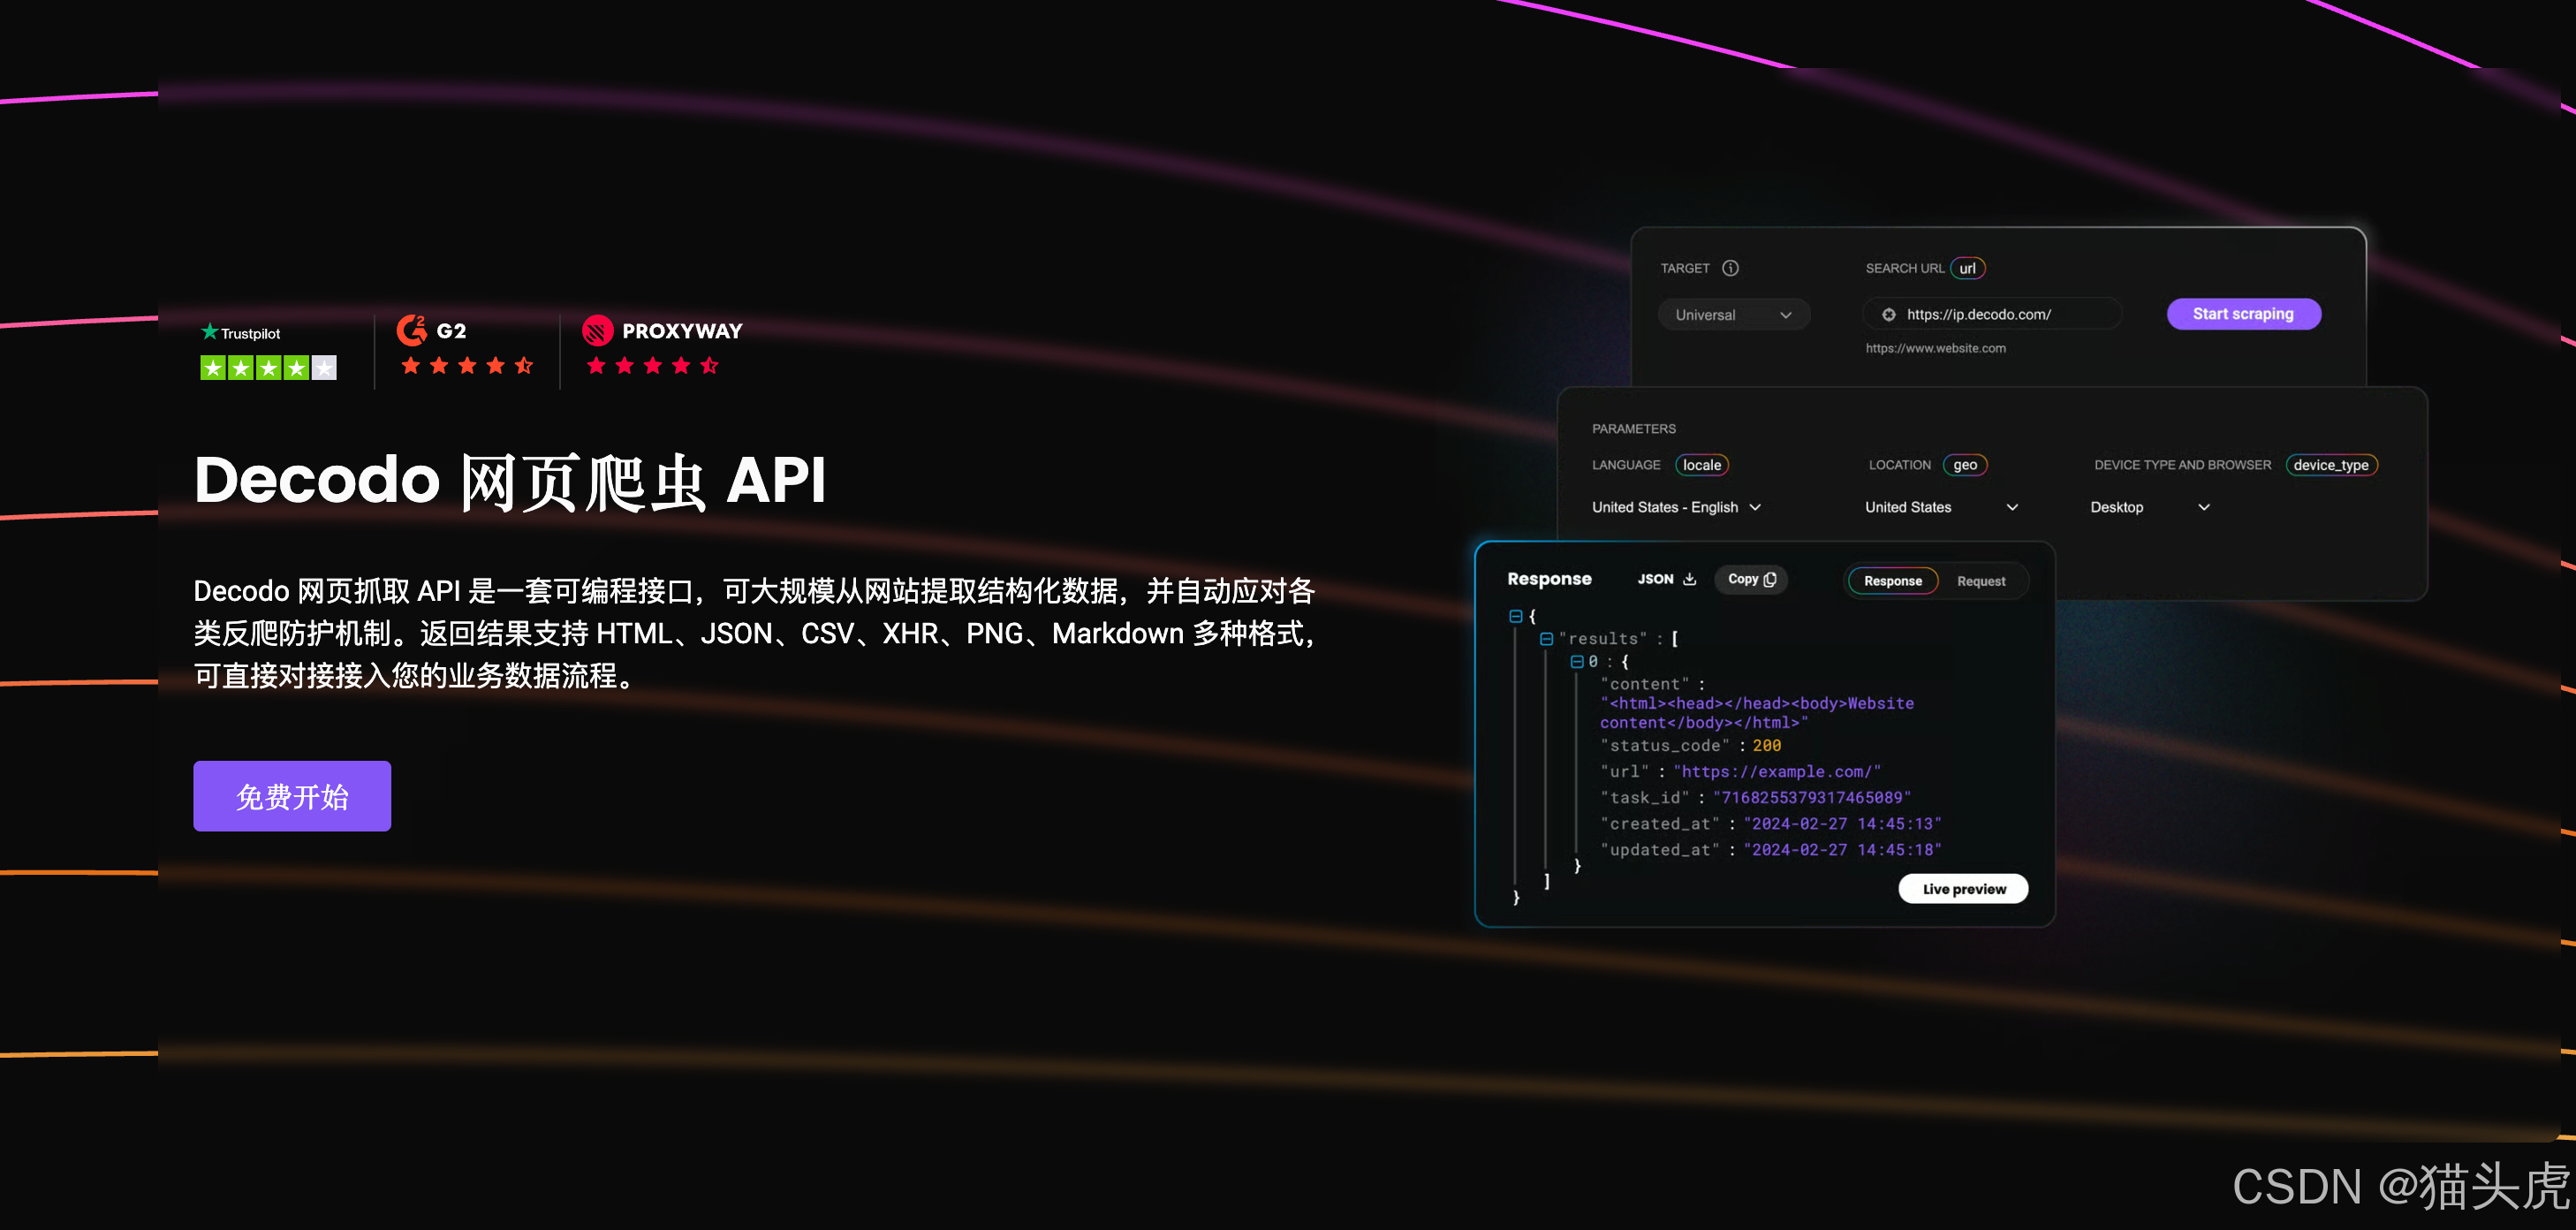Open the United States - English language dropdown
The image size is (2576, 1230).
click(1677, 507)
